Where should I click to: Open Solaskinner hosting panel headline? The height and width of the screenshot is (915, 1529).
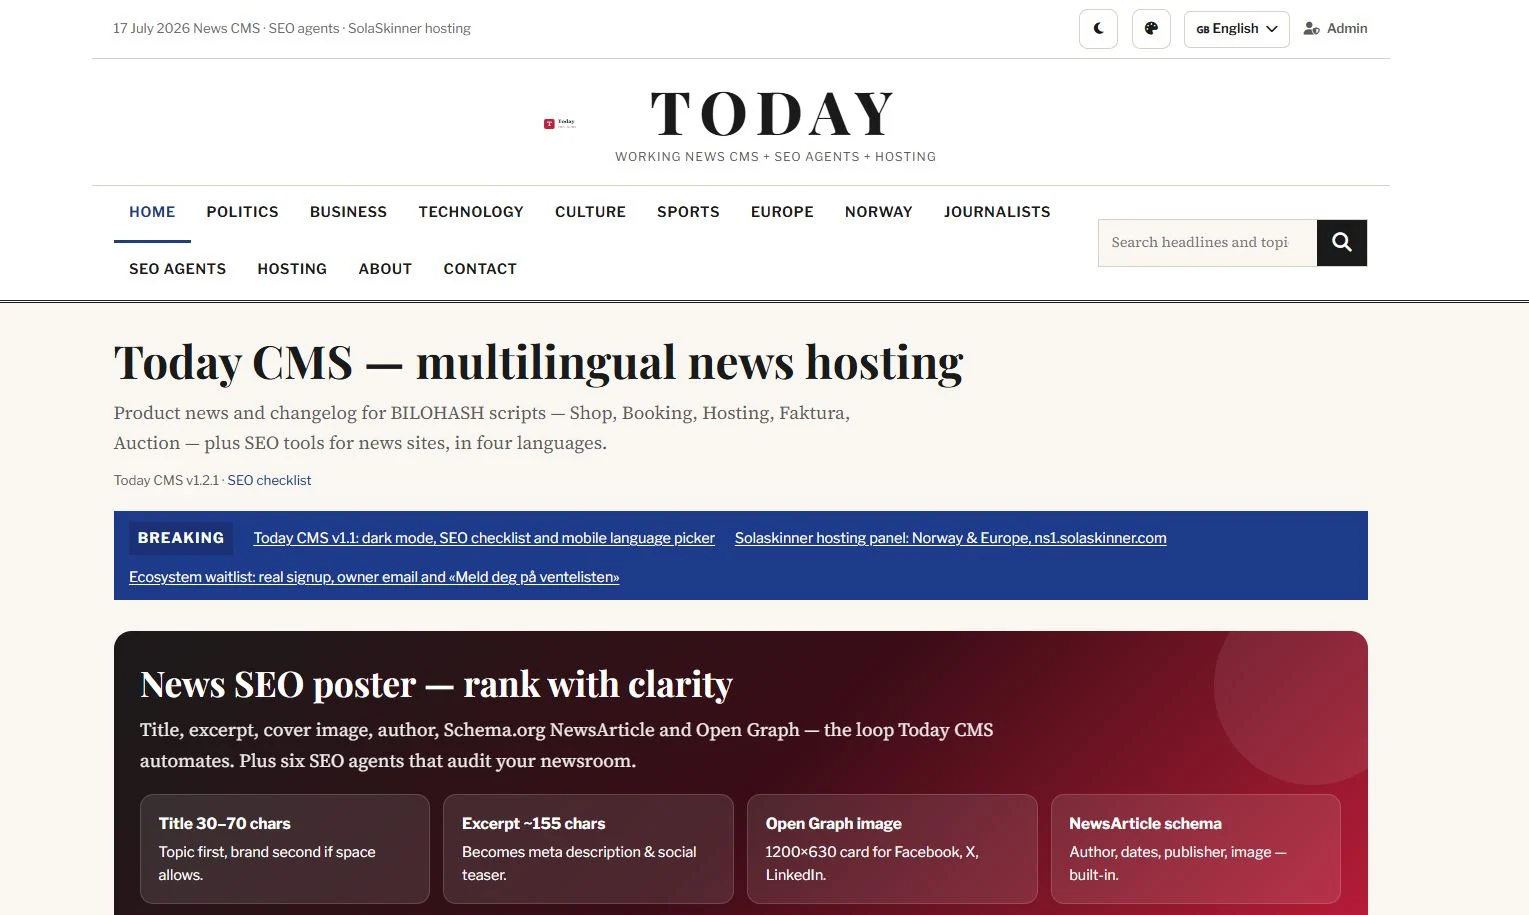pos(950,538)
